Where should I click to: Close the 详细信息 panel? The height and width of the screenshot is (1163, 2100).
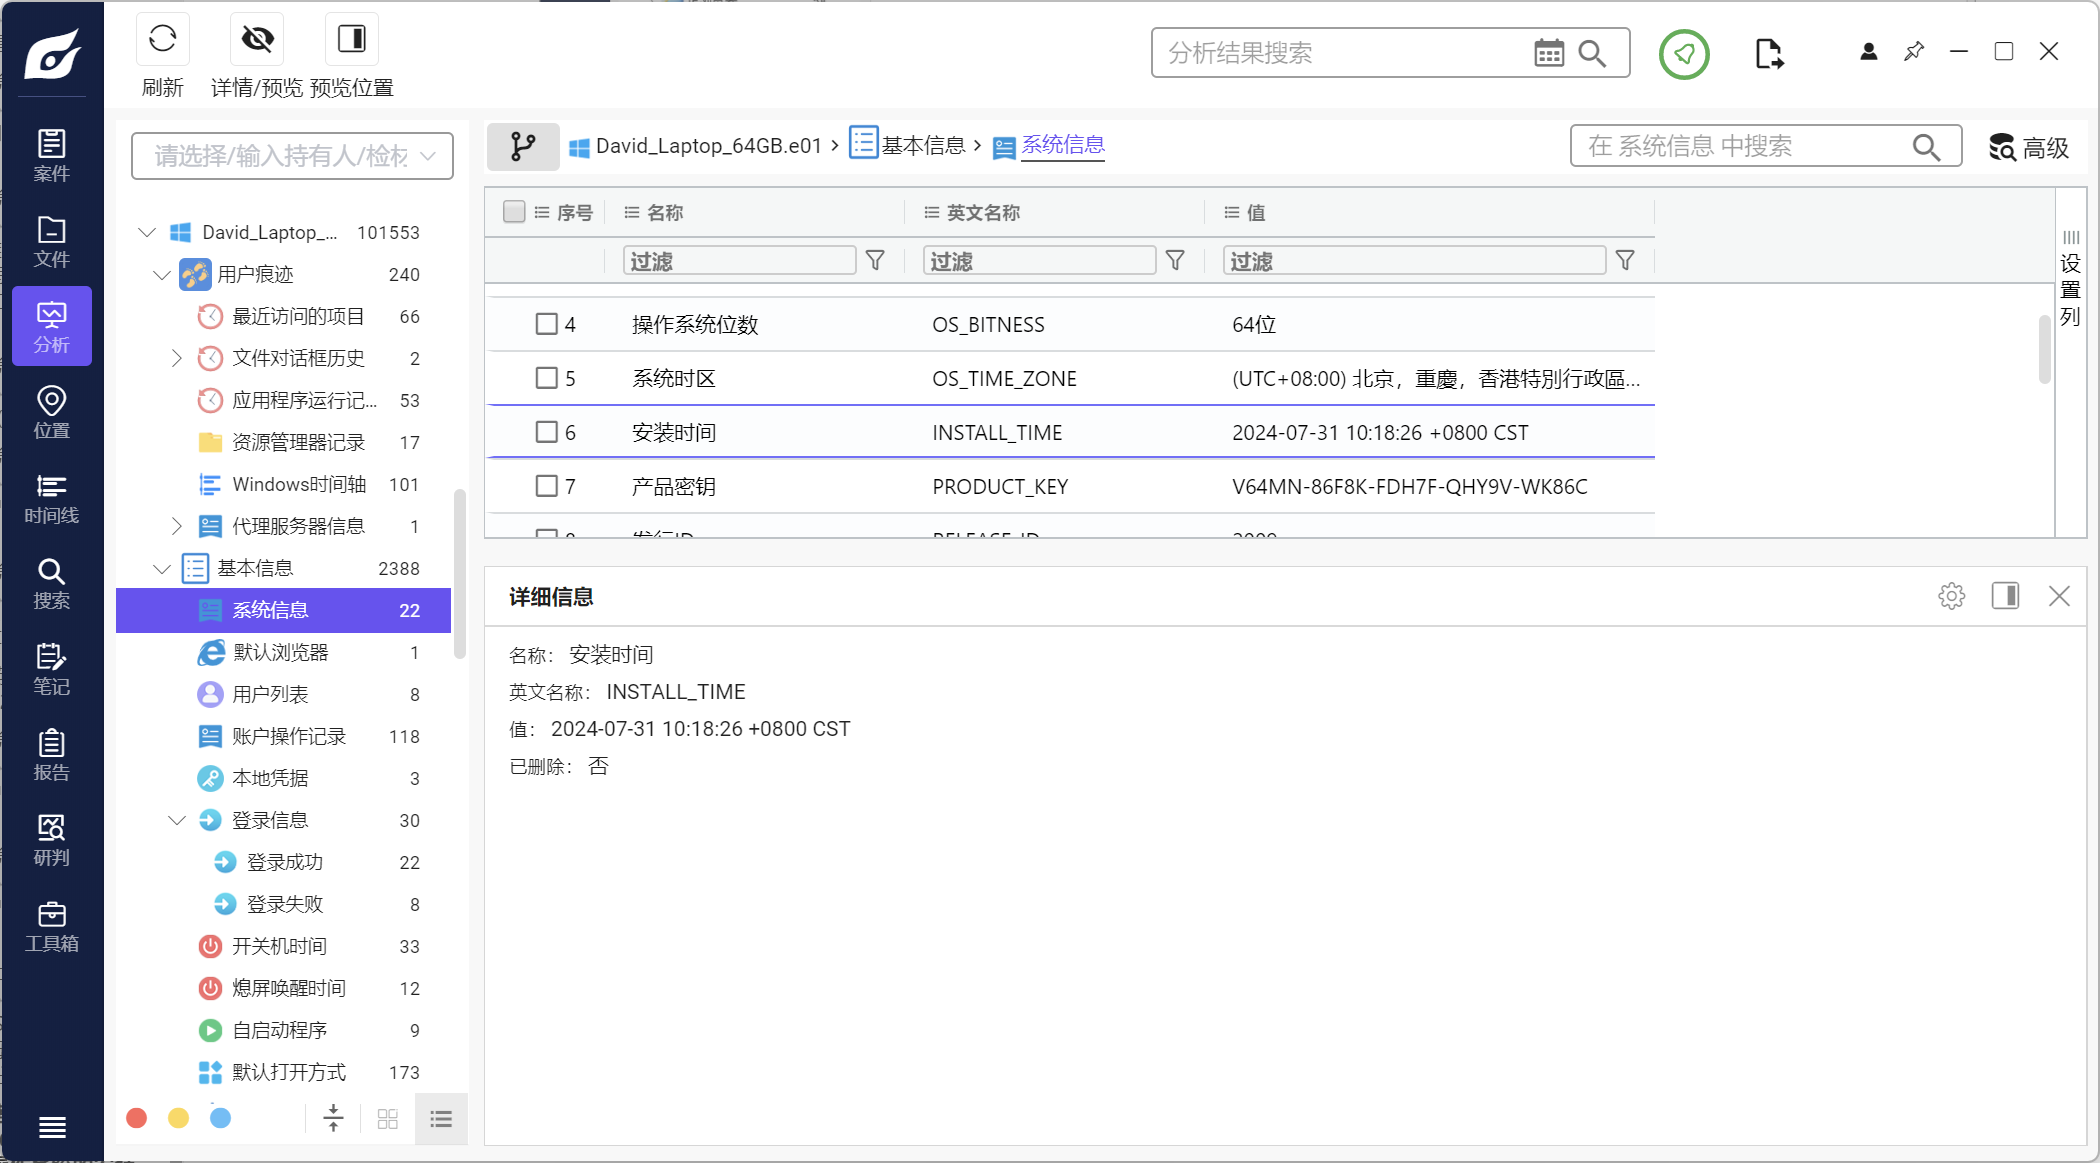point(2059,596)
